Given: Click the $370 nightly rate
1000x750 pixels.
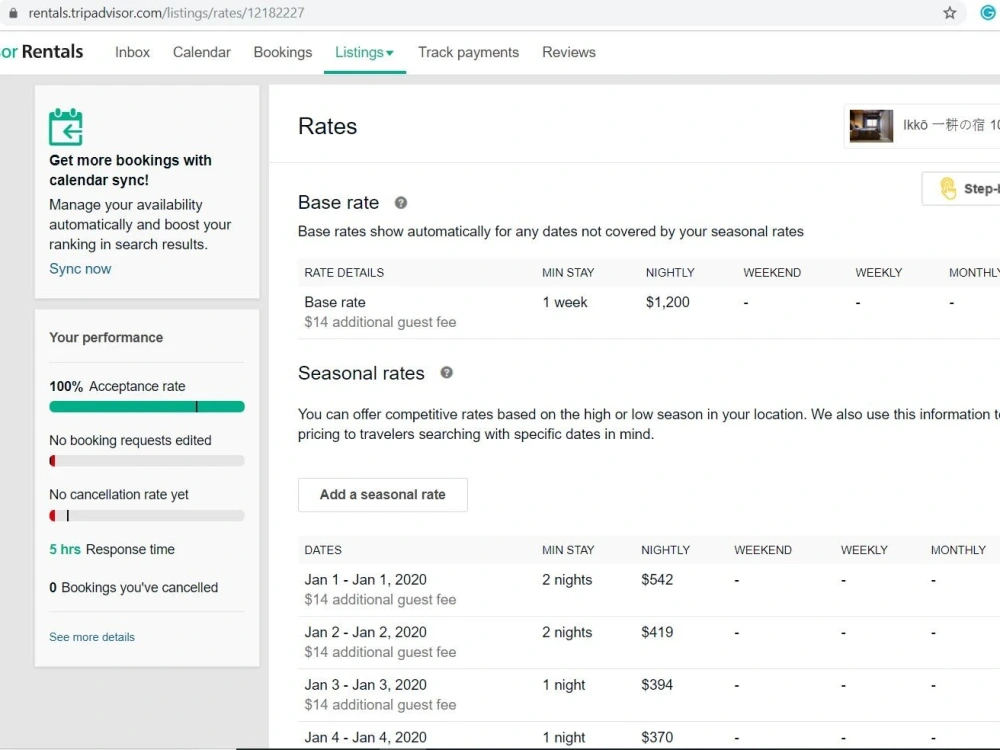Looking at the screenshot, I should pos(657,737).
